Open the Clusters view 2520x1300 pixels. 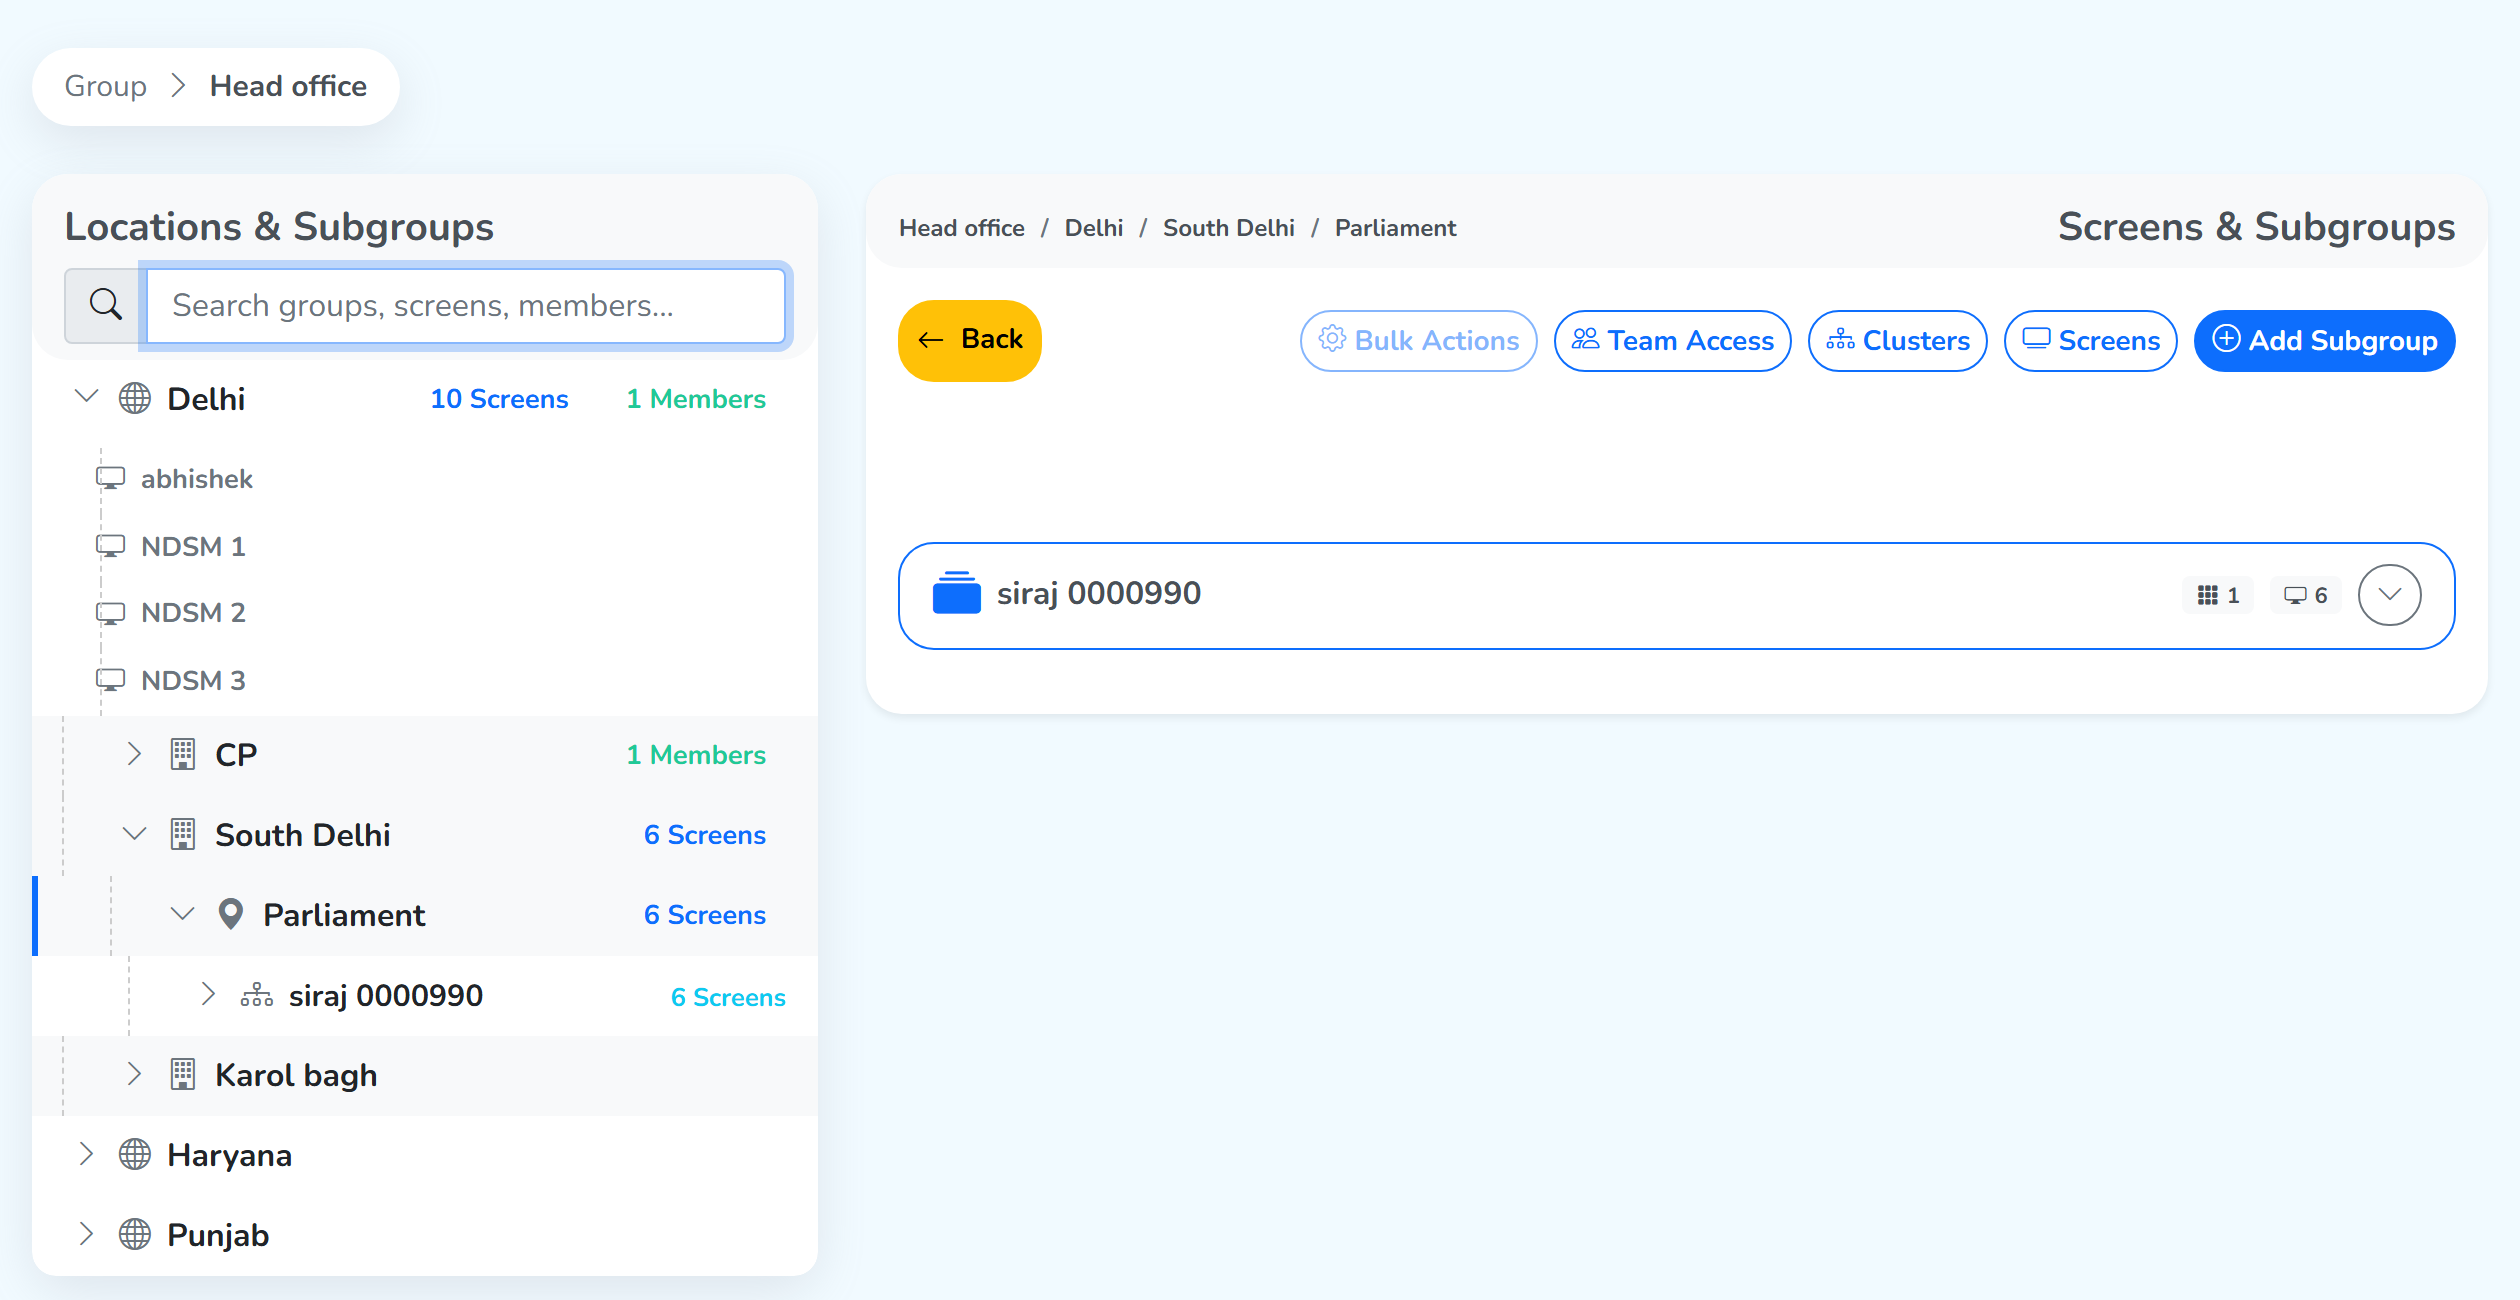click(x=1897, y=341)
